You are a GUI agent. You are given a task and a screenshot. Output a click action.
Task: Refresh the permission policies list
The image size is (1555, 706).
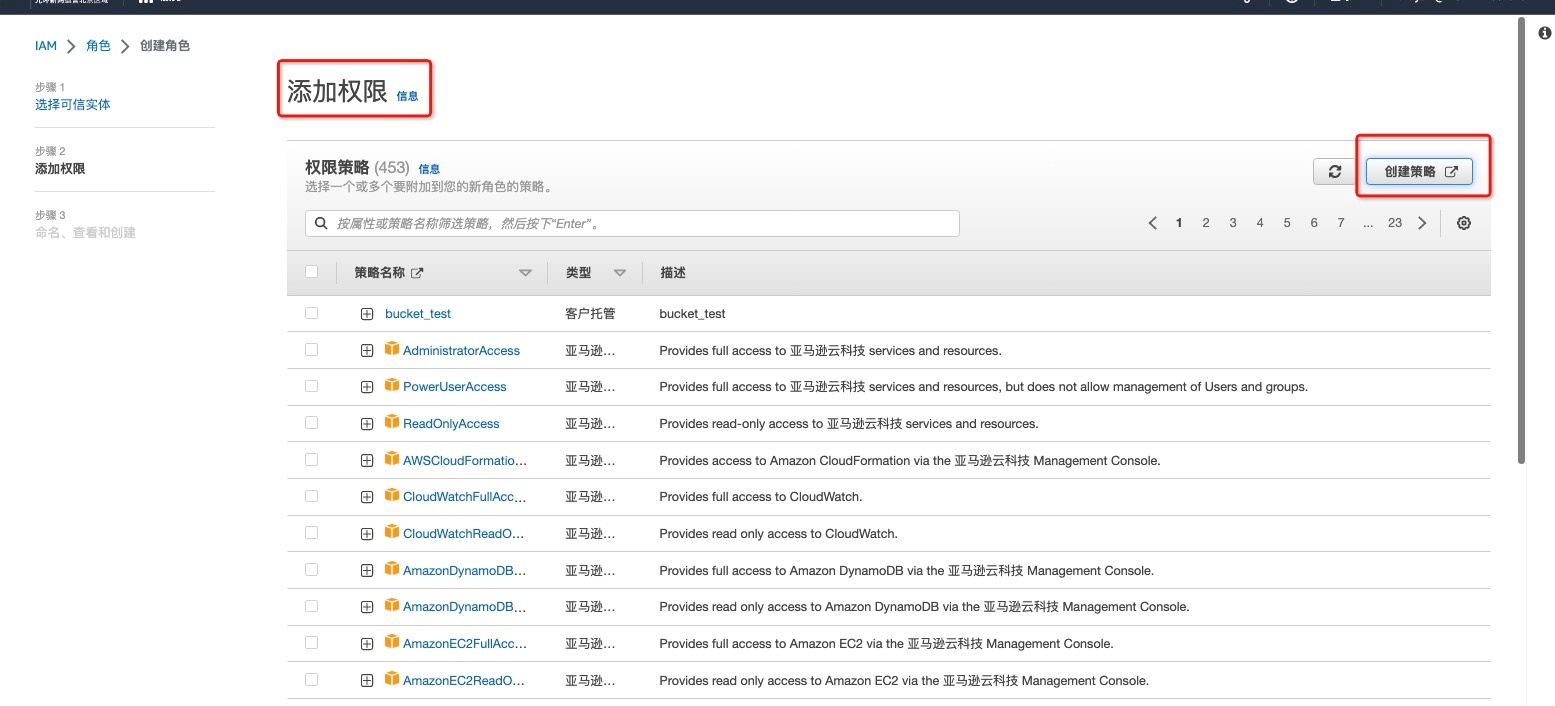[1334, 172]
